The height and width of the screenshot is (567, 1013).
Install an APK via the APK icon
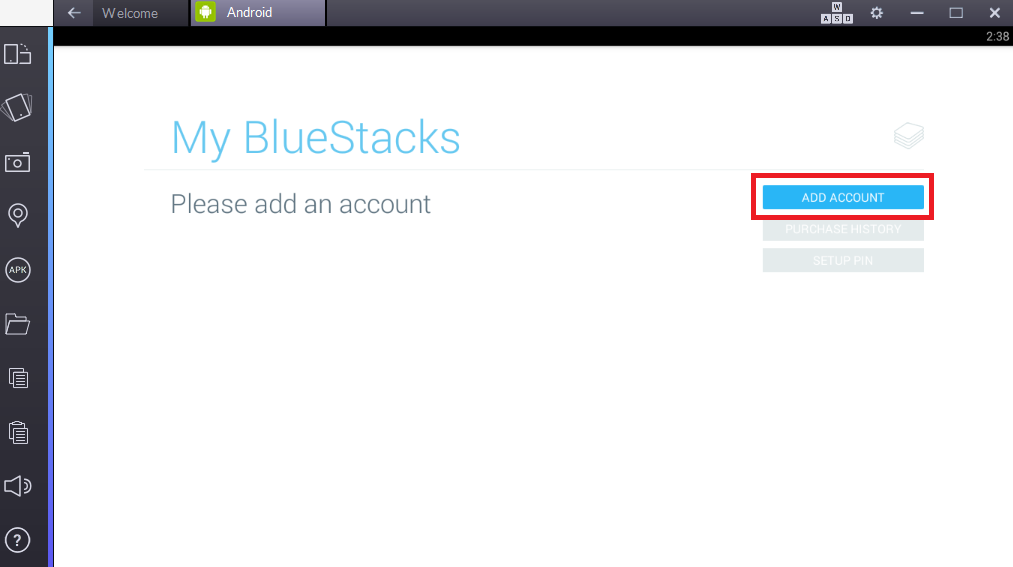click(x=17, y=270)
